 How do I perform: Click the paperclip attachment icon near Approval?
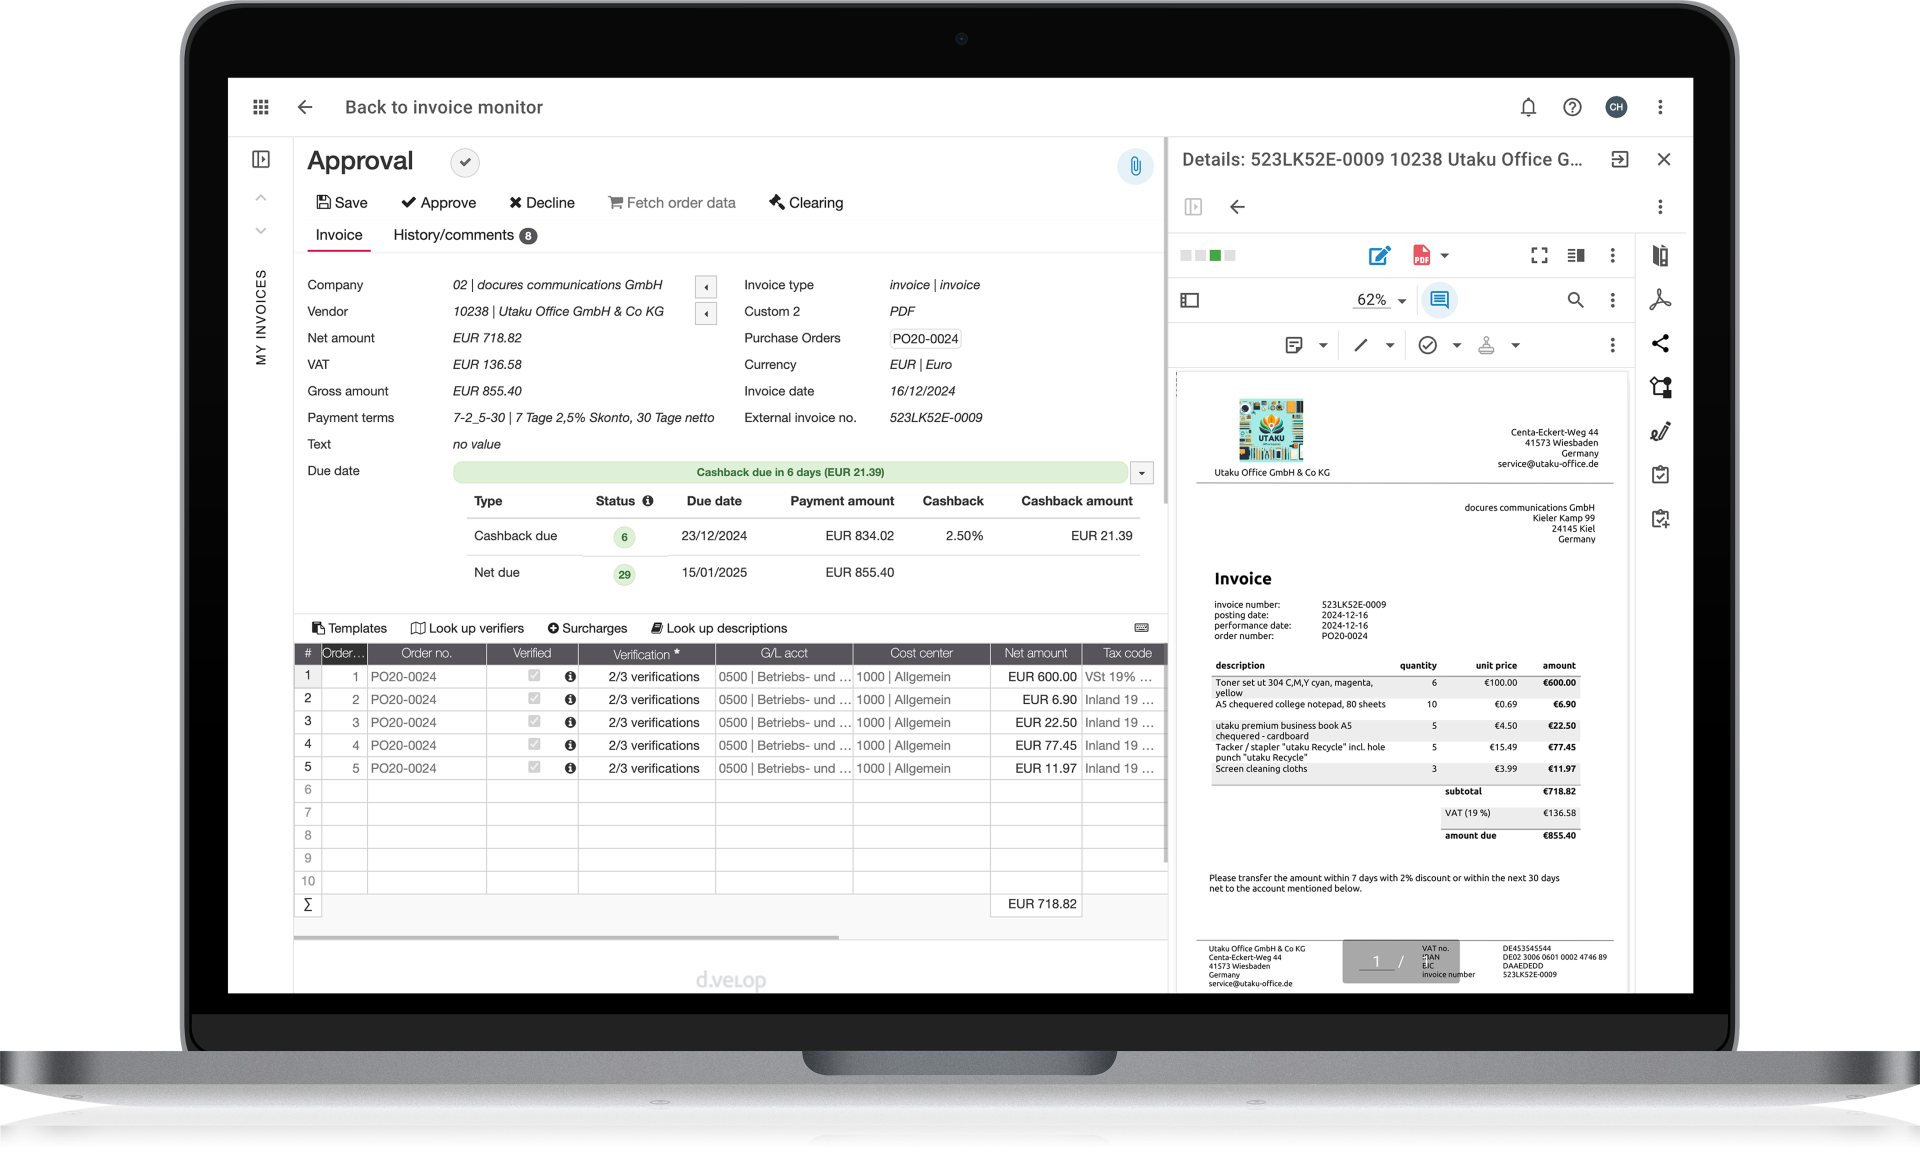(x=1135, y=166)
